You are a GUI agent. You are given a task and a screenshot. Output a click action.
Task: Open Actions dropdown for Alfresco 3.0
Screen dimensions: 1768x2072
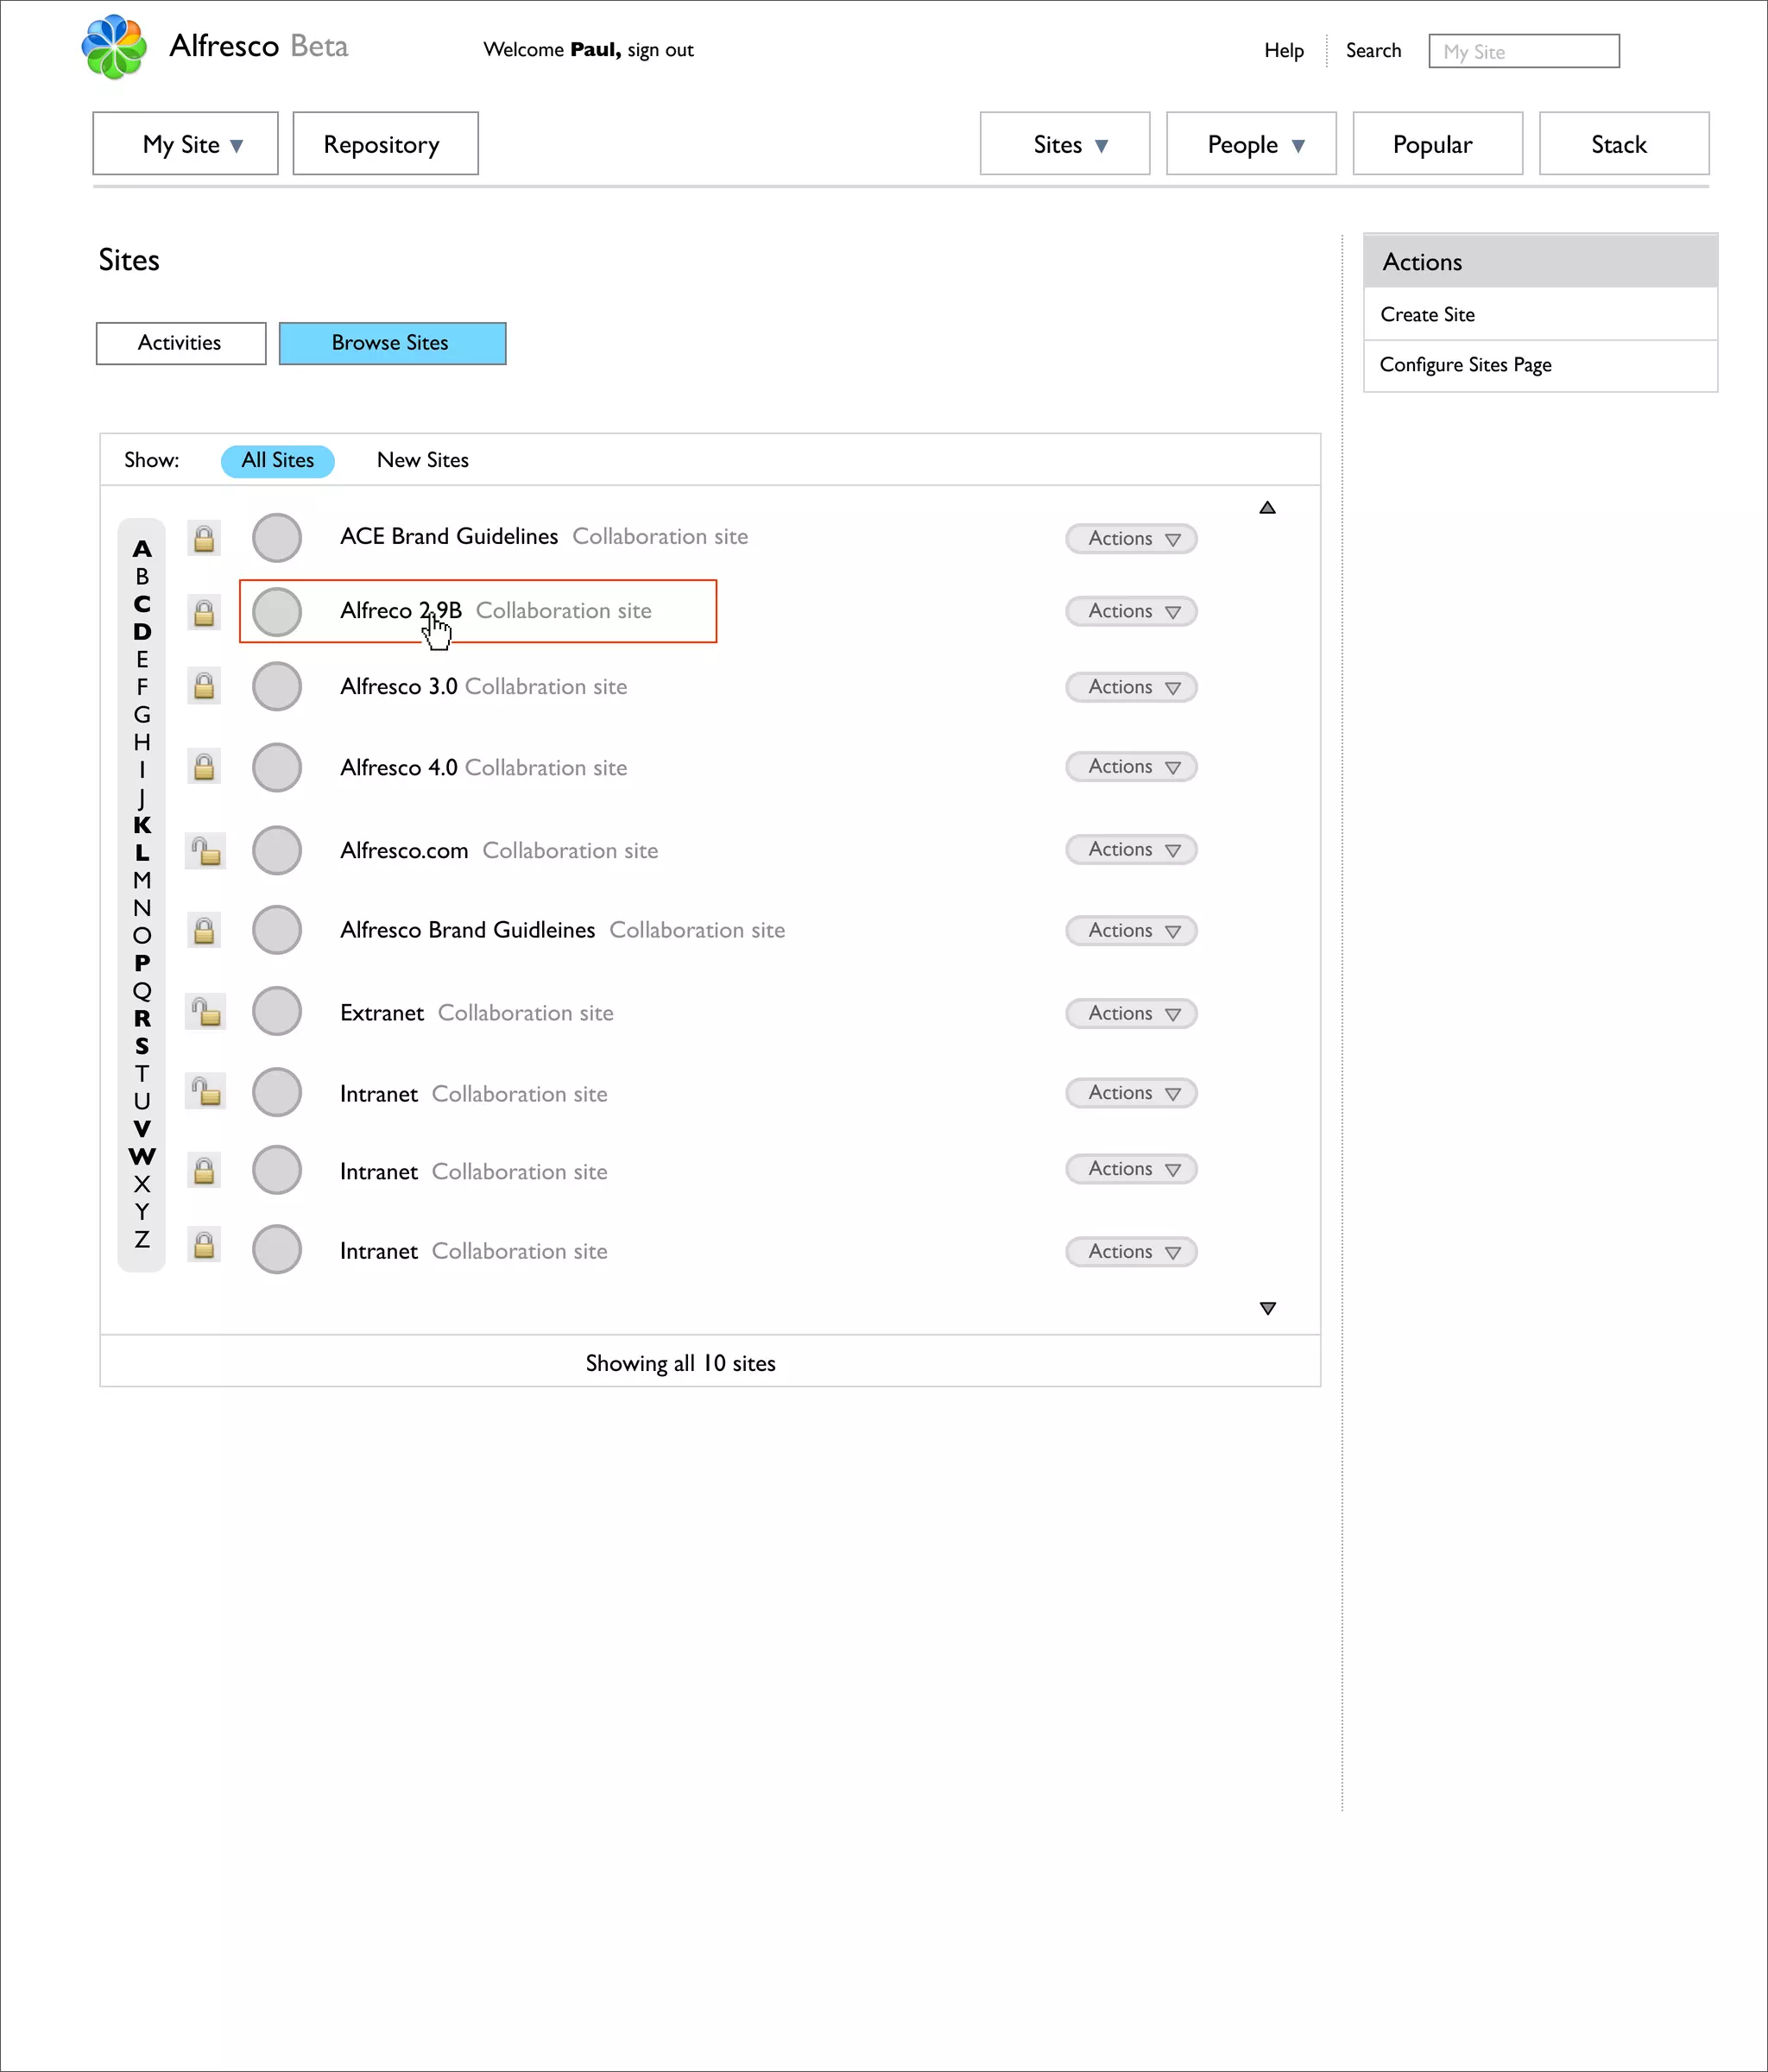point(1131,687)
